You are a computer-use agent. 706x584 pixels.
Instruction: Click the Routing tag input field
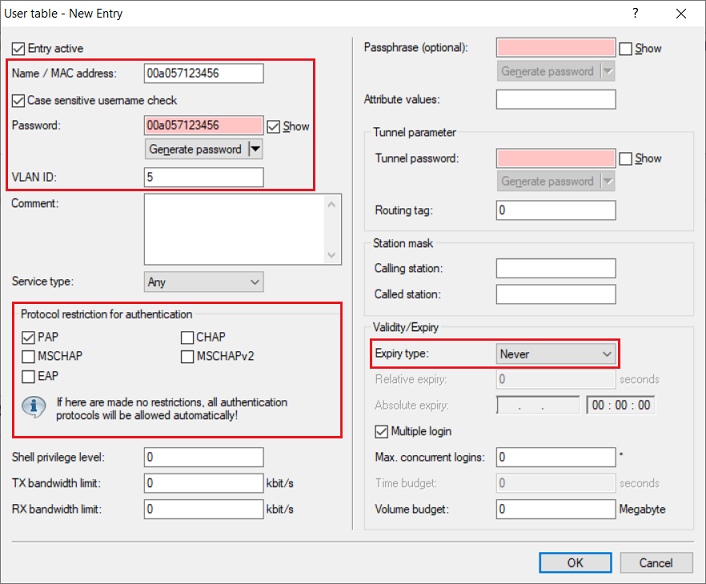click(555, 210)
